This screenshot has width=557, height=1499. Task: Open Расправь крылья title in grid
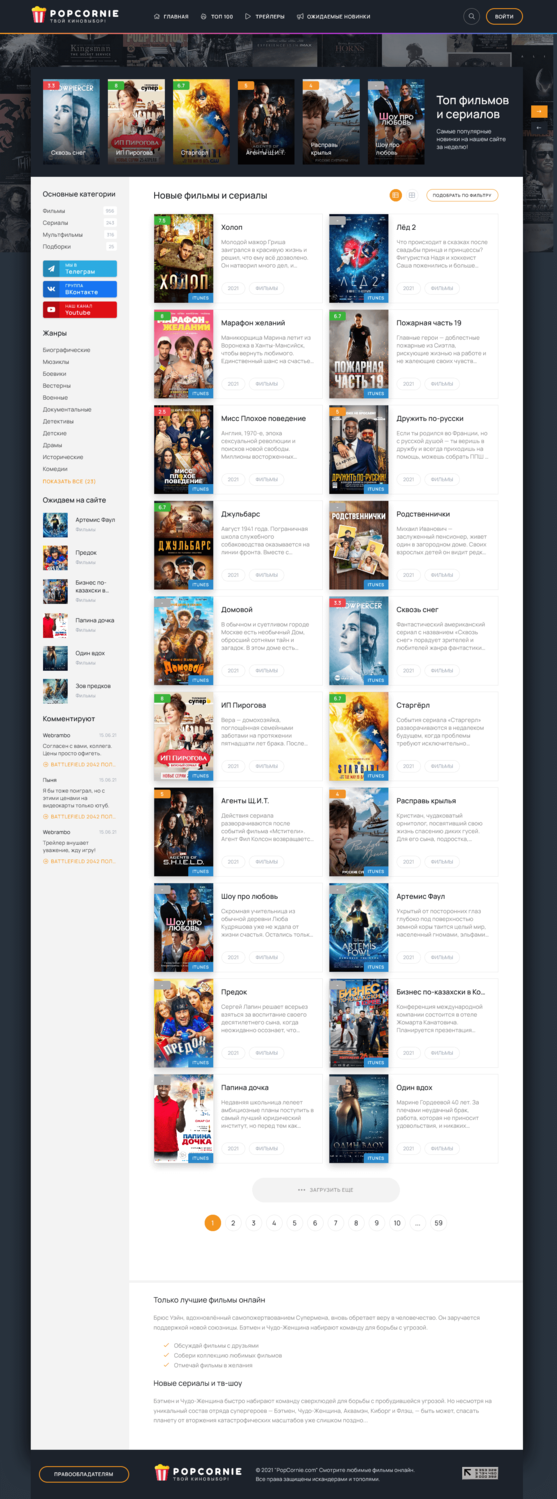pos(426,801)
